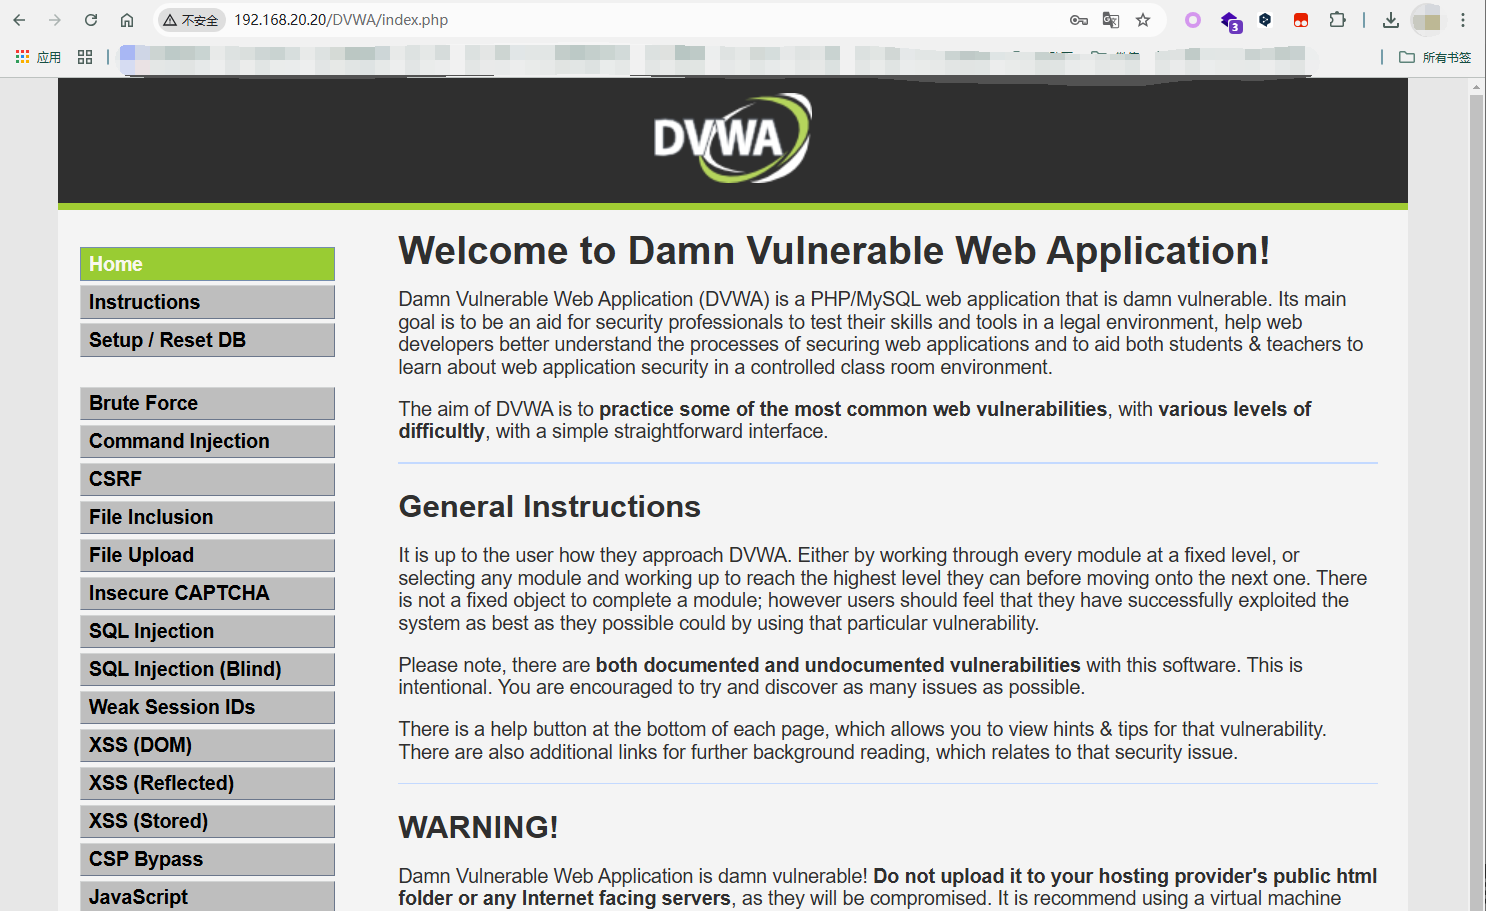1486x911 pixels.
Task: Open the Instructions page
Action: 207,302
